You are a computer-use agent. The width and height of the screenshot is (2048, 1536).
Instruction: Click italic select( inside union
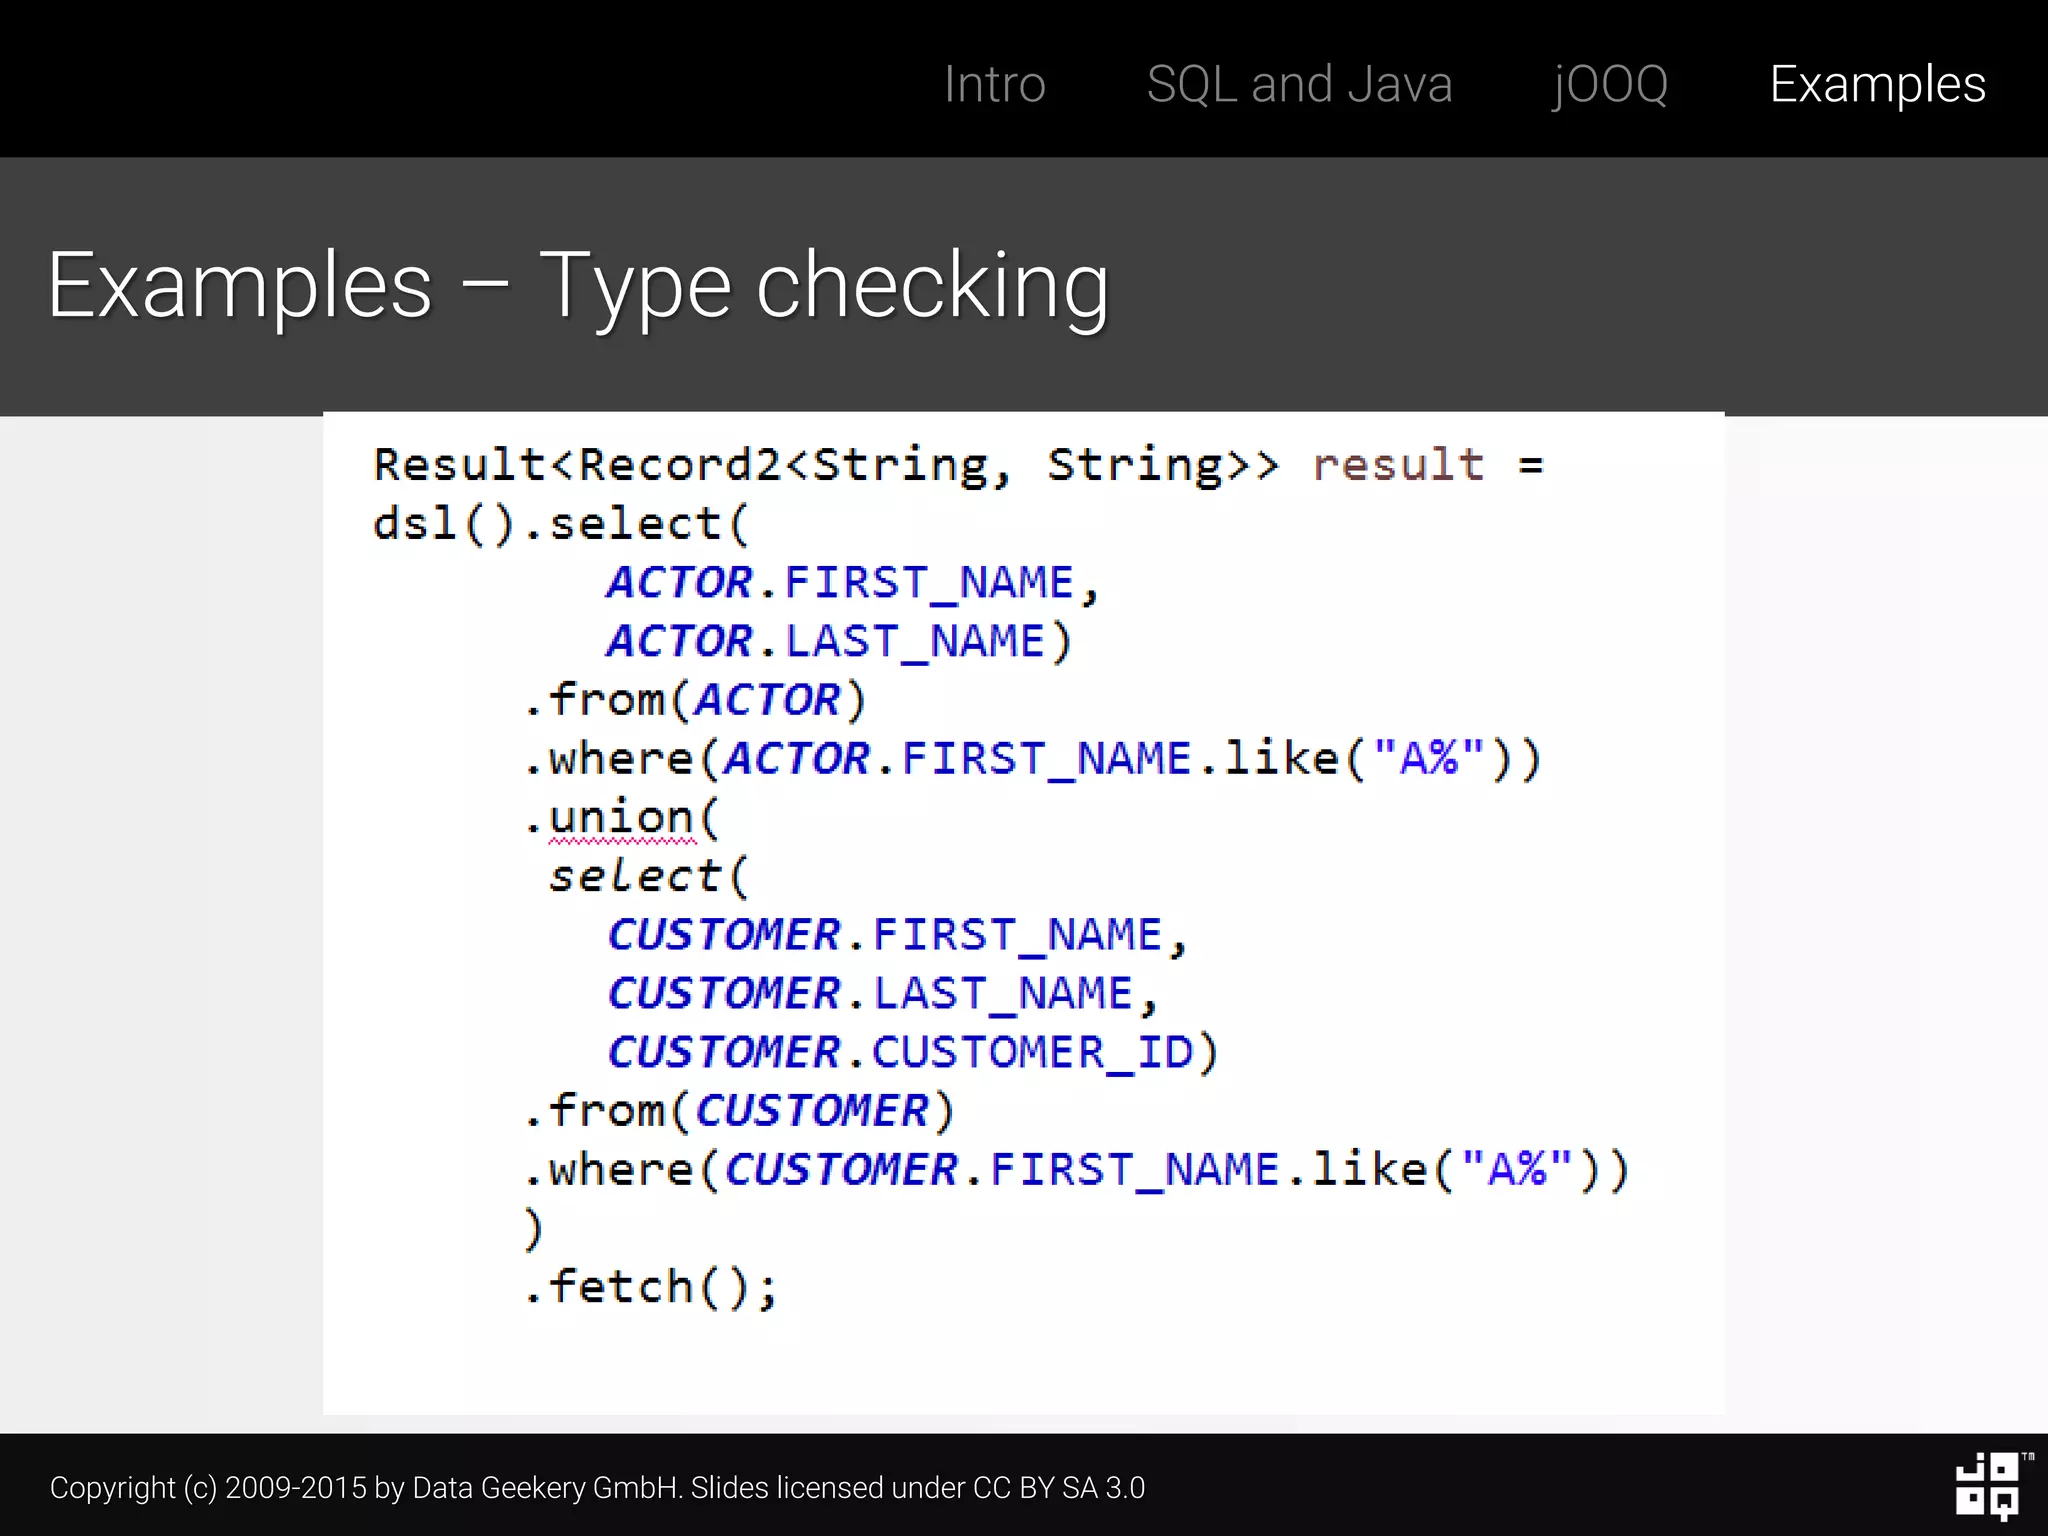point(647,877)
